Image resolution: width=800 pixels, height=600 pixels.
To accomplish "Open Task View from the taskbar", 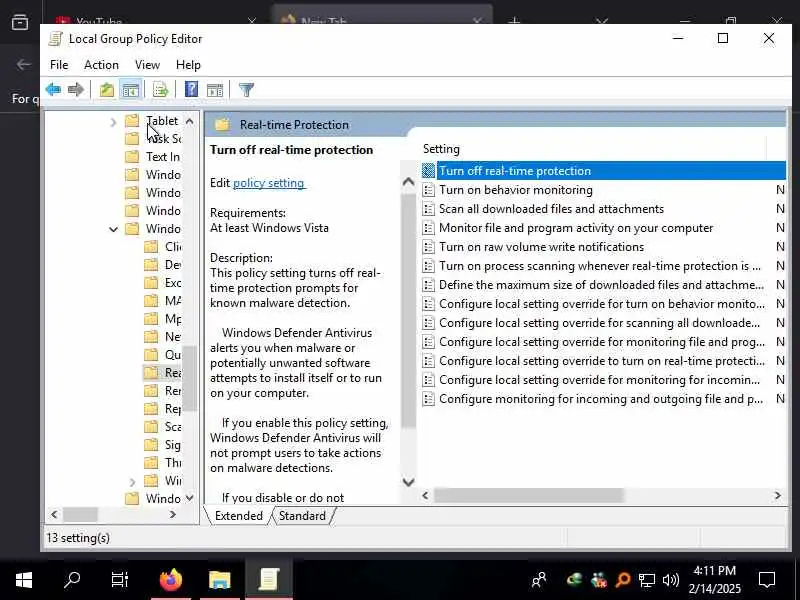I will pyautogui.click(x=120, y=580).
